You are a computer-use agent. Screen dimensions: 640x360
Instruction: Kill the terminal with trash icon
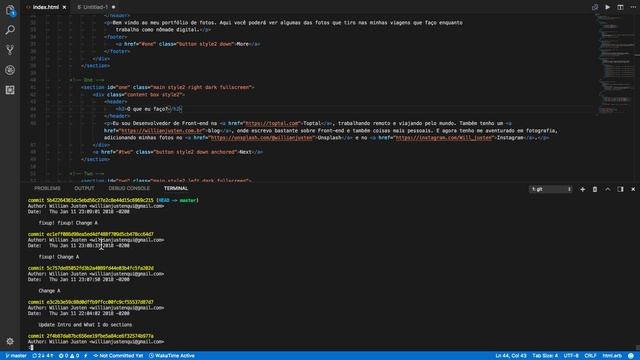tap(595, 189)
